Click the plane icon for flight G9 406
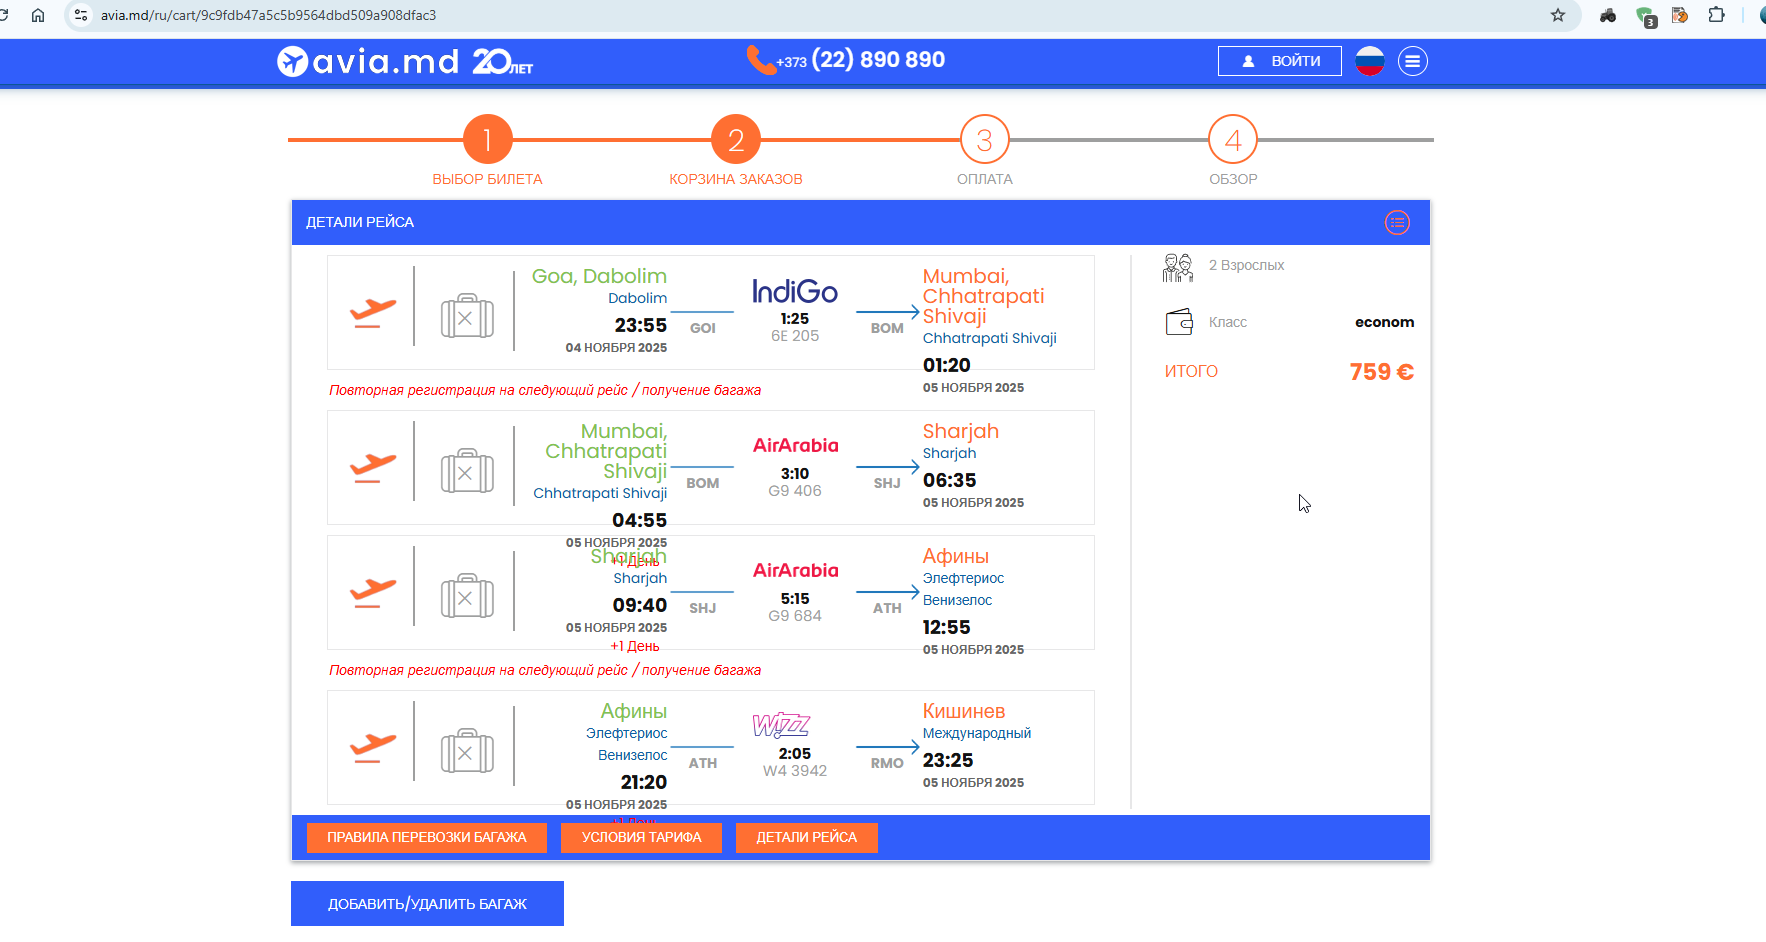 373,468
